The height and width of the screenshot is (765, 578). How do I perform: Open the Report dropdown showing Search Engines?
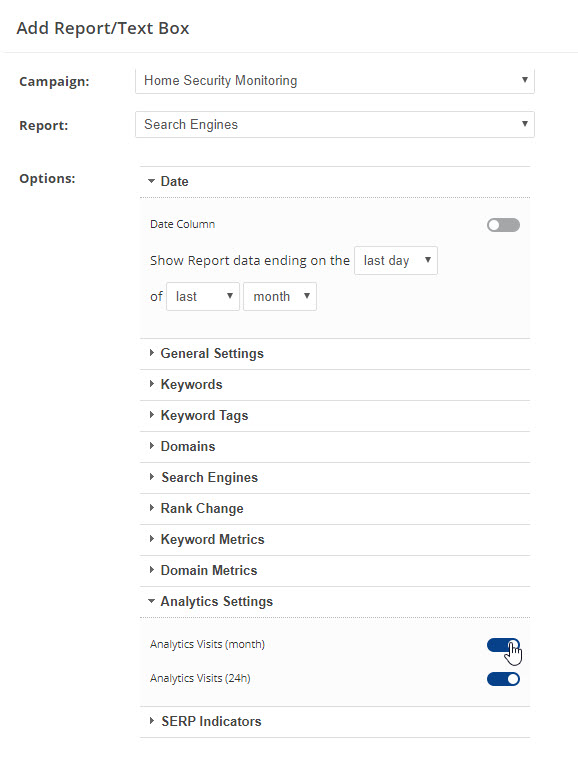[x=335, y=124]
